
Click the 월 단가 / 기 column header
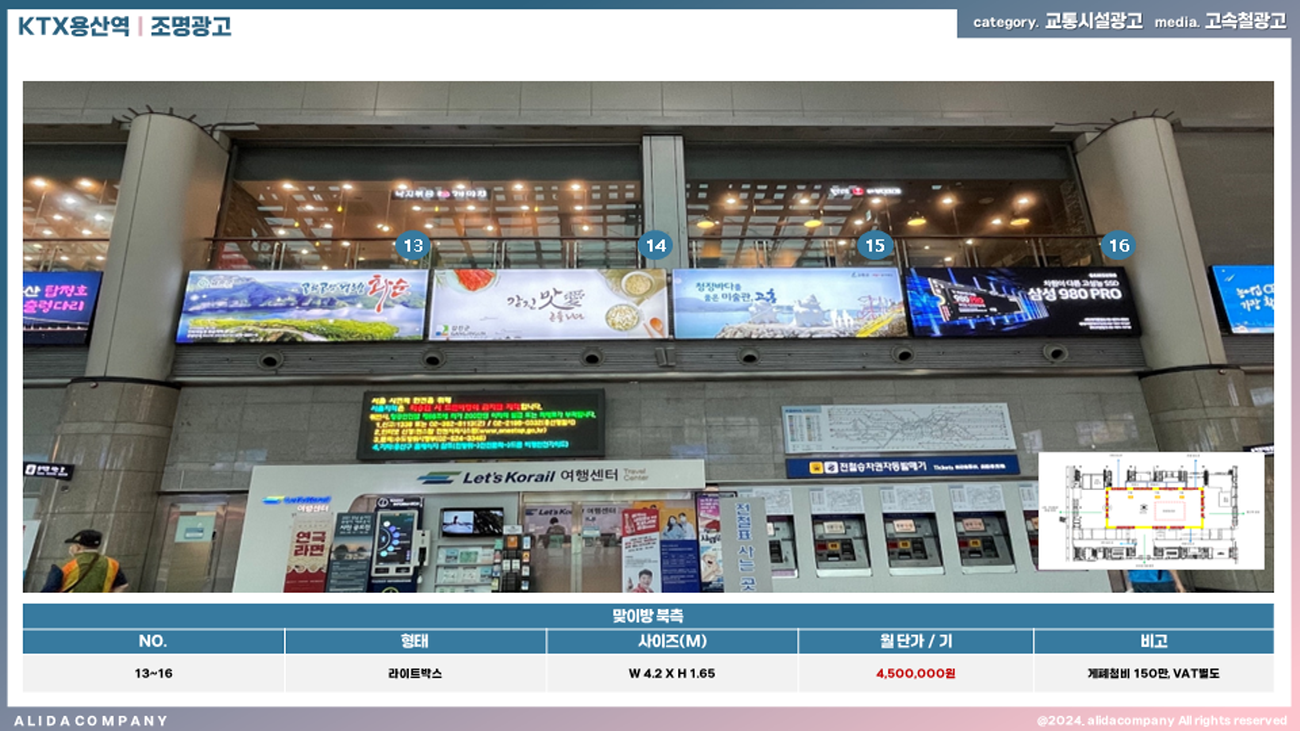pos(915,641)
